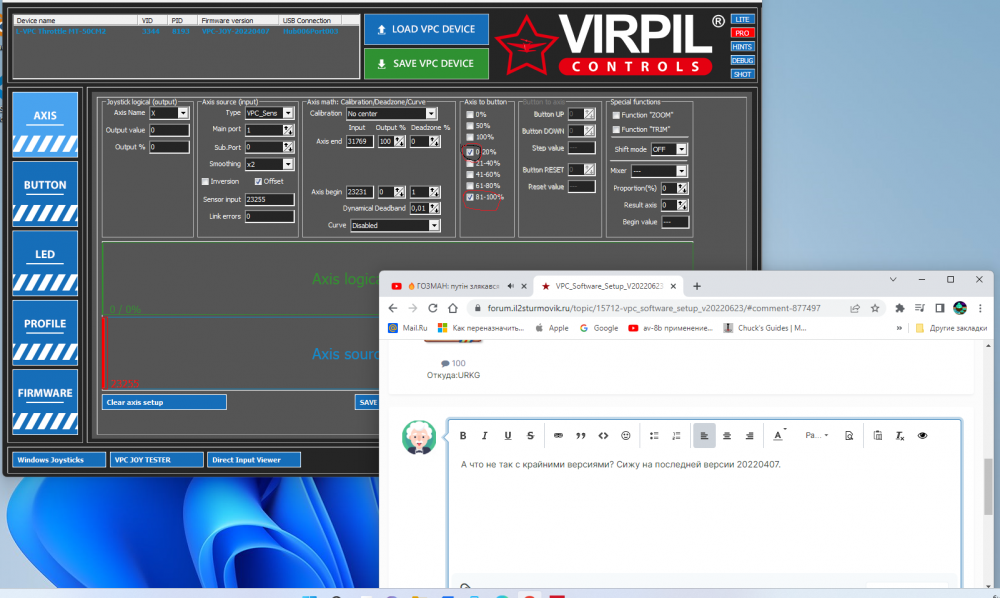
Task: Click SAVE VPC DEVICE button
Action: [x=426, y=64]
